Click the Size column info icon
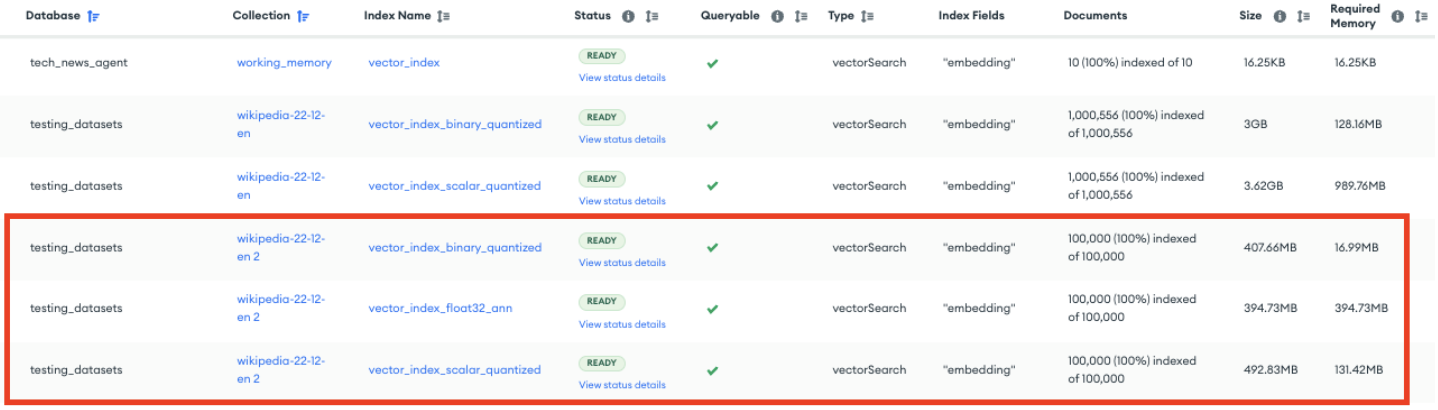This screenshot has height=410, width=1438. (x=1280, y=16)
